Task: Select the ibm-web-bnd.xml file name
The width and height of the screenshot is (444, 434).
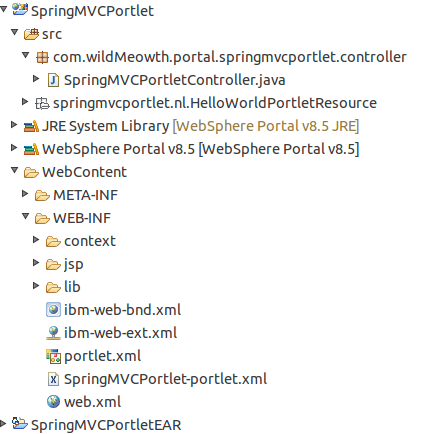Action: tap(123, 310)
